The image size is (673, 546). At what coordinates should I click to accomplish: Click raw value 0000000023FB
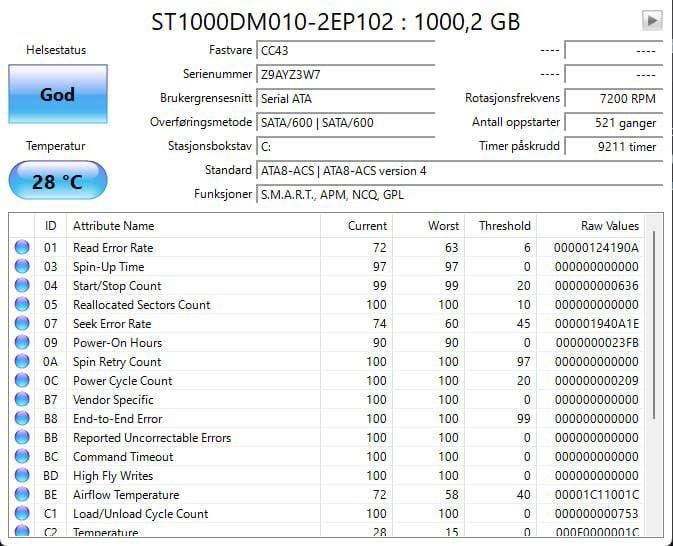(x=597, y=343)
